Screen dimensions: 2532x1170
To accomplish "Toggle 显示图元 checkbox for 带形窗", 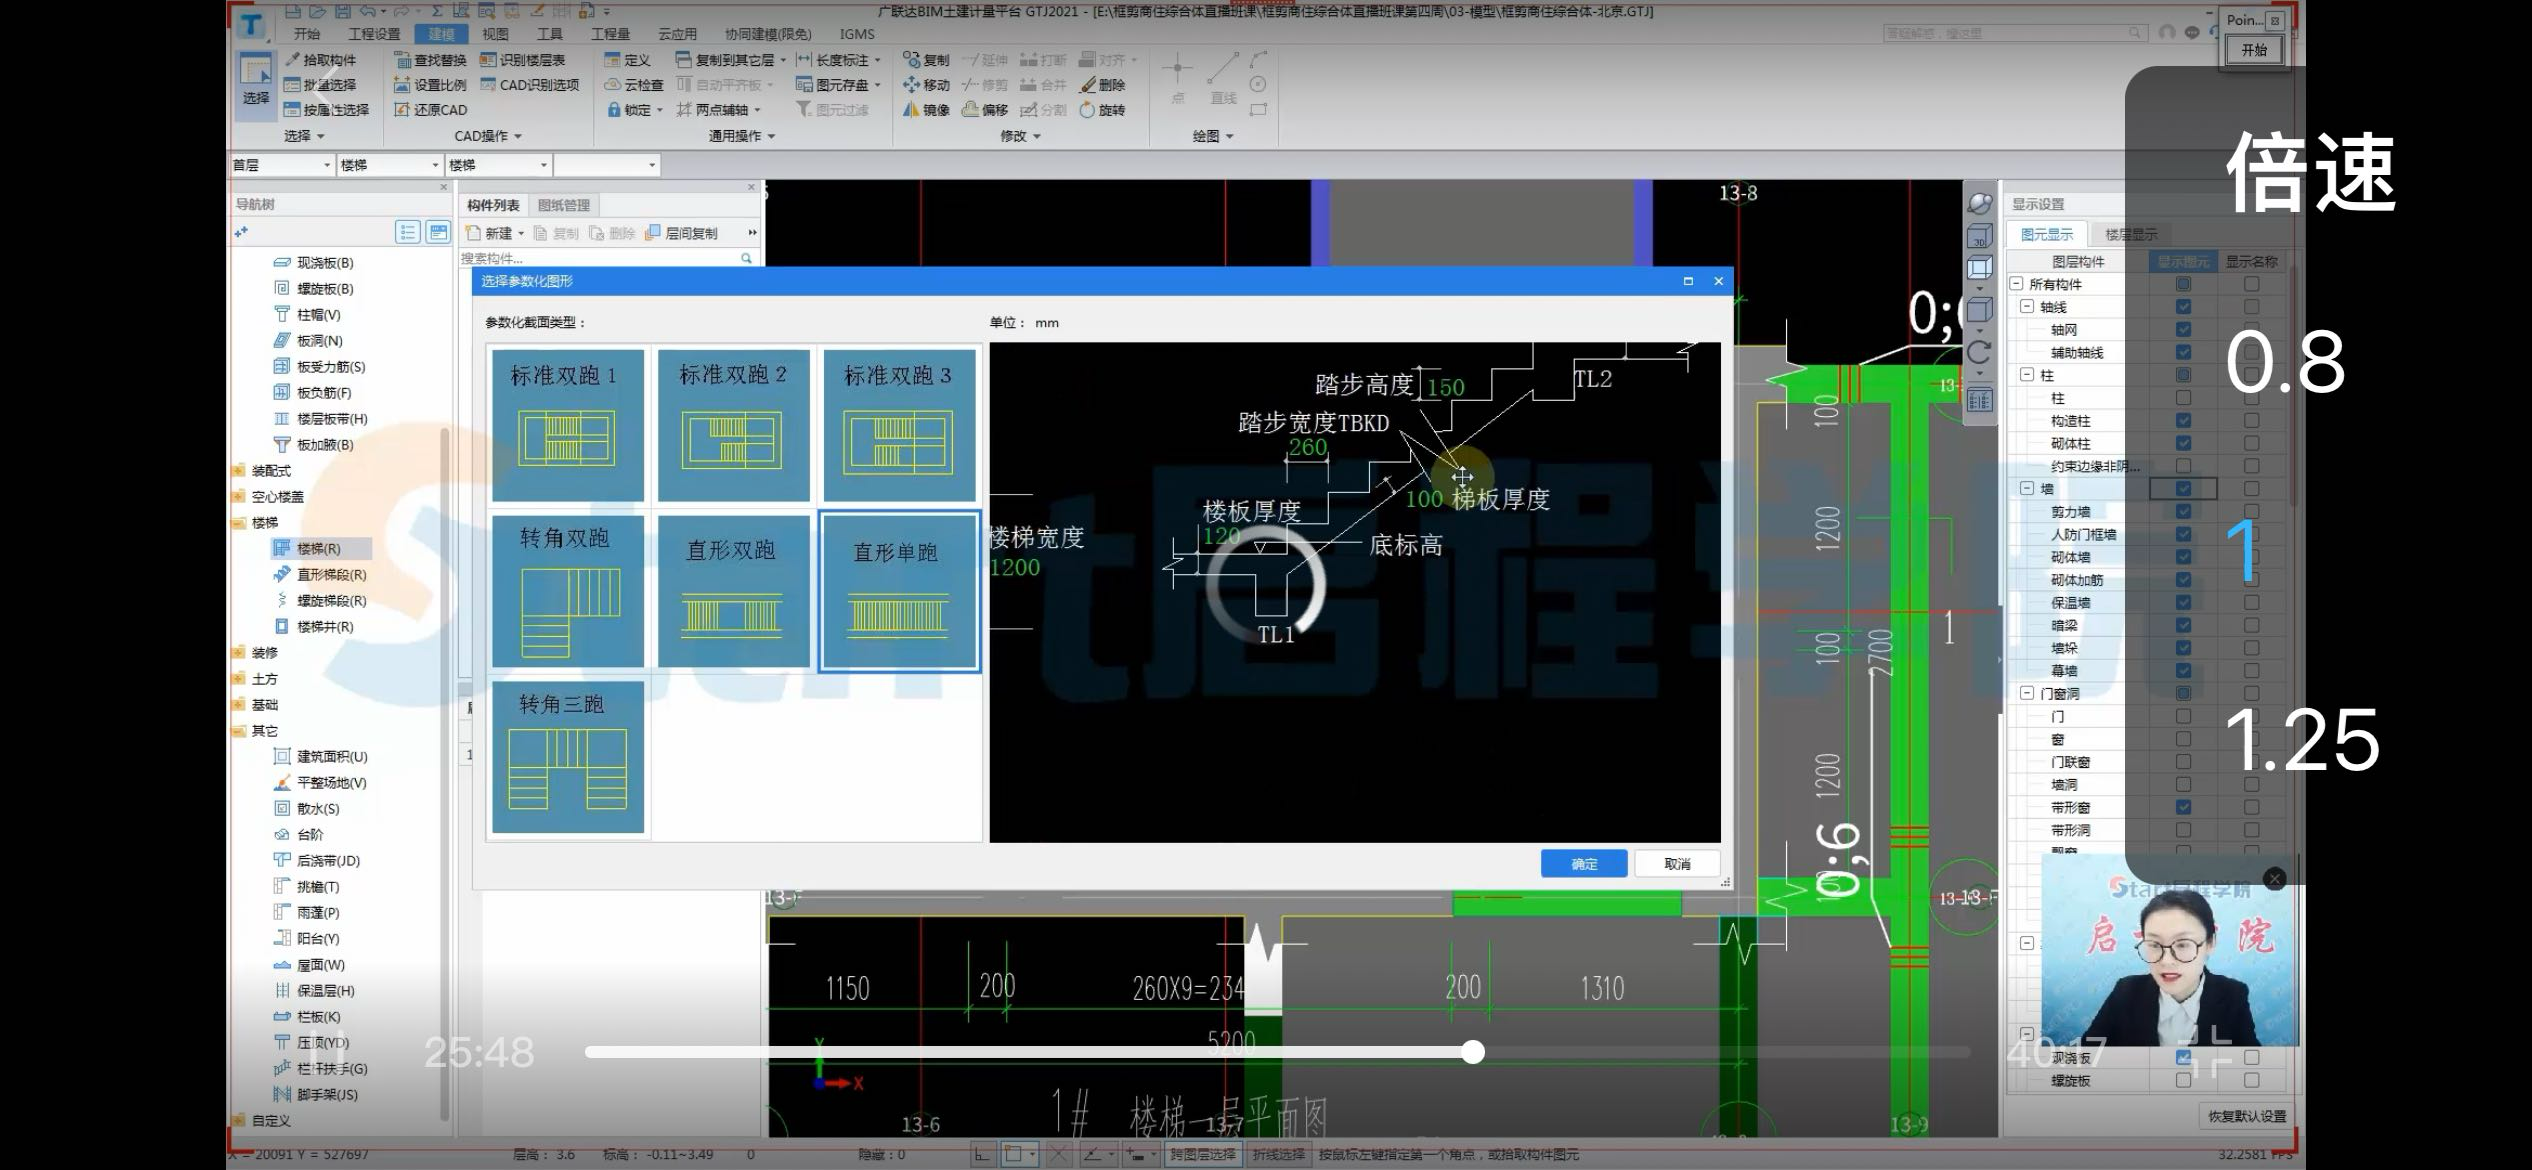I will coord(2183,807).
